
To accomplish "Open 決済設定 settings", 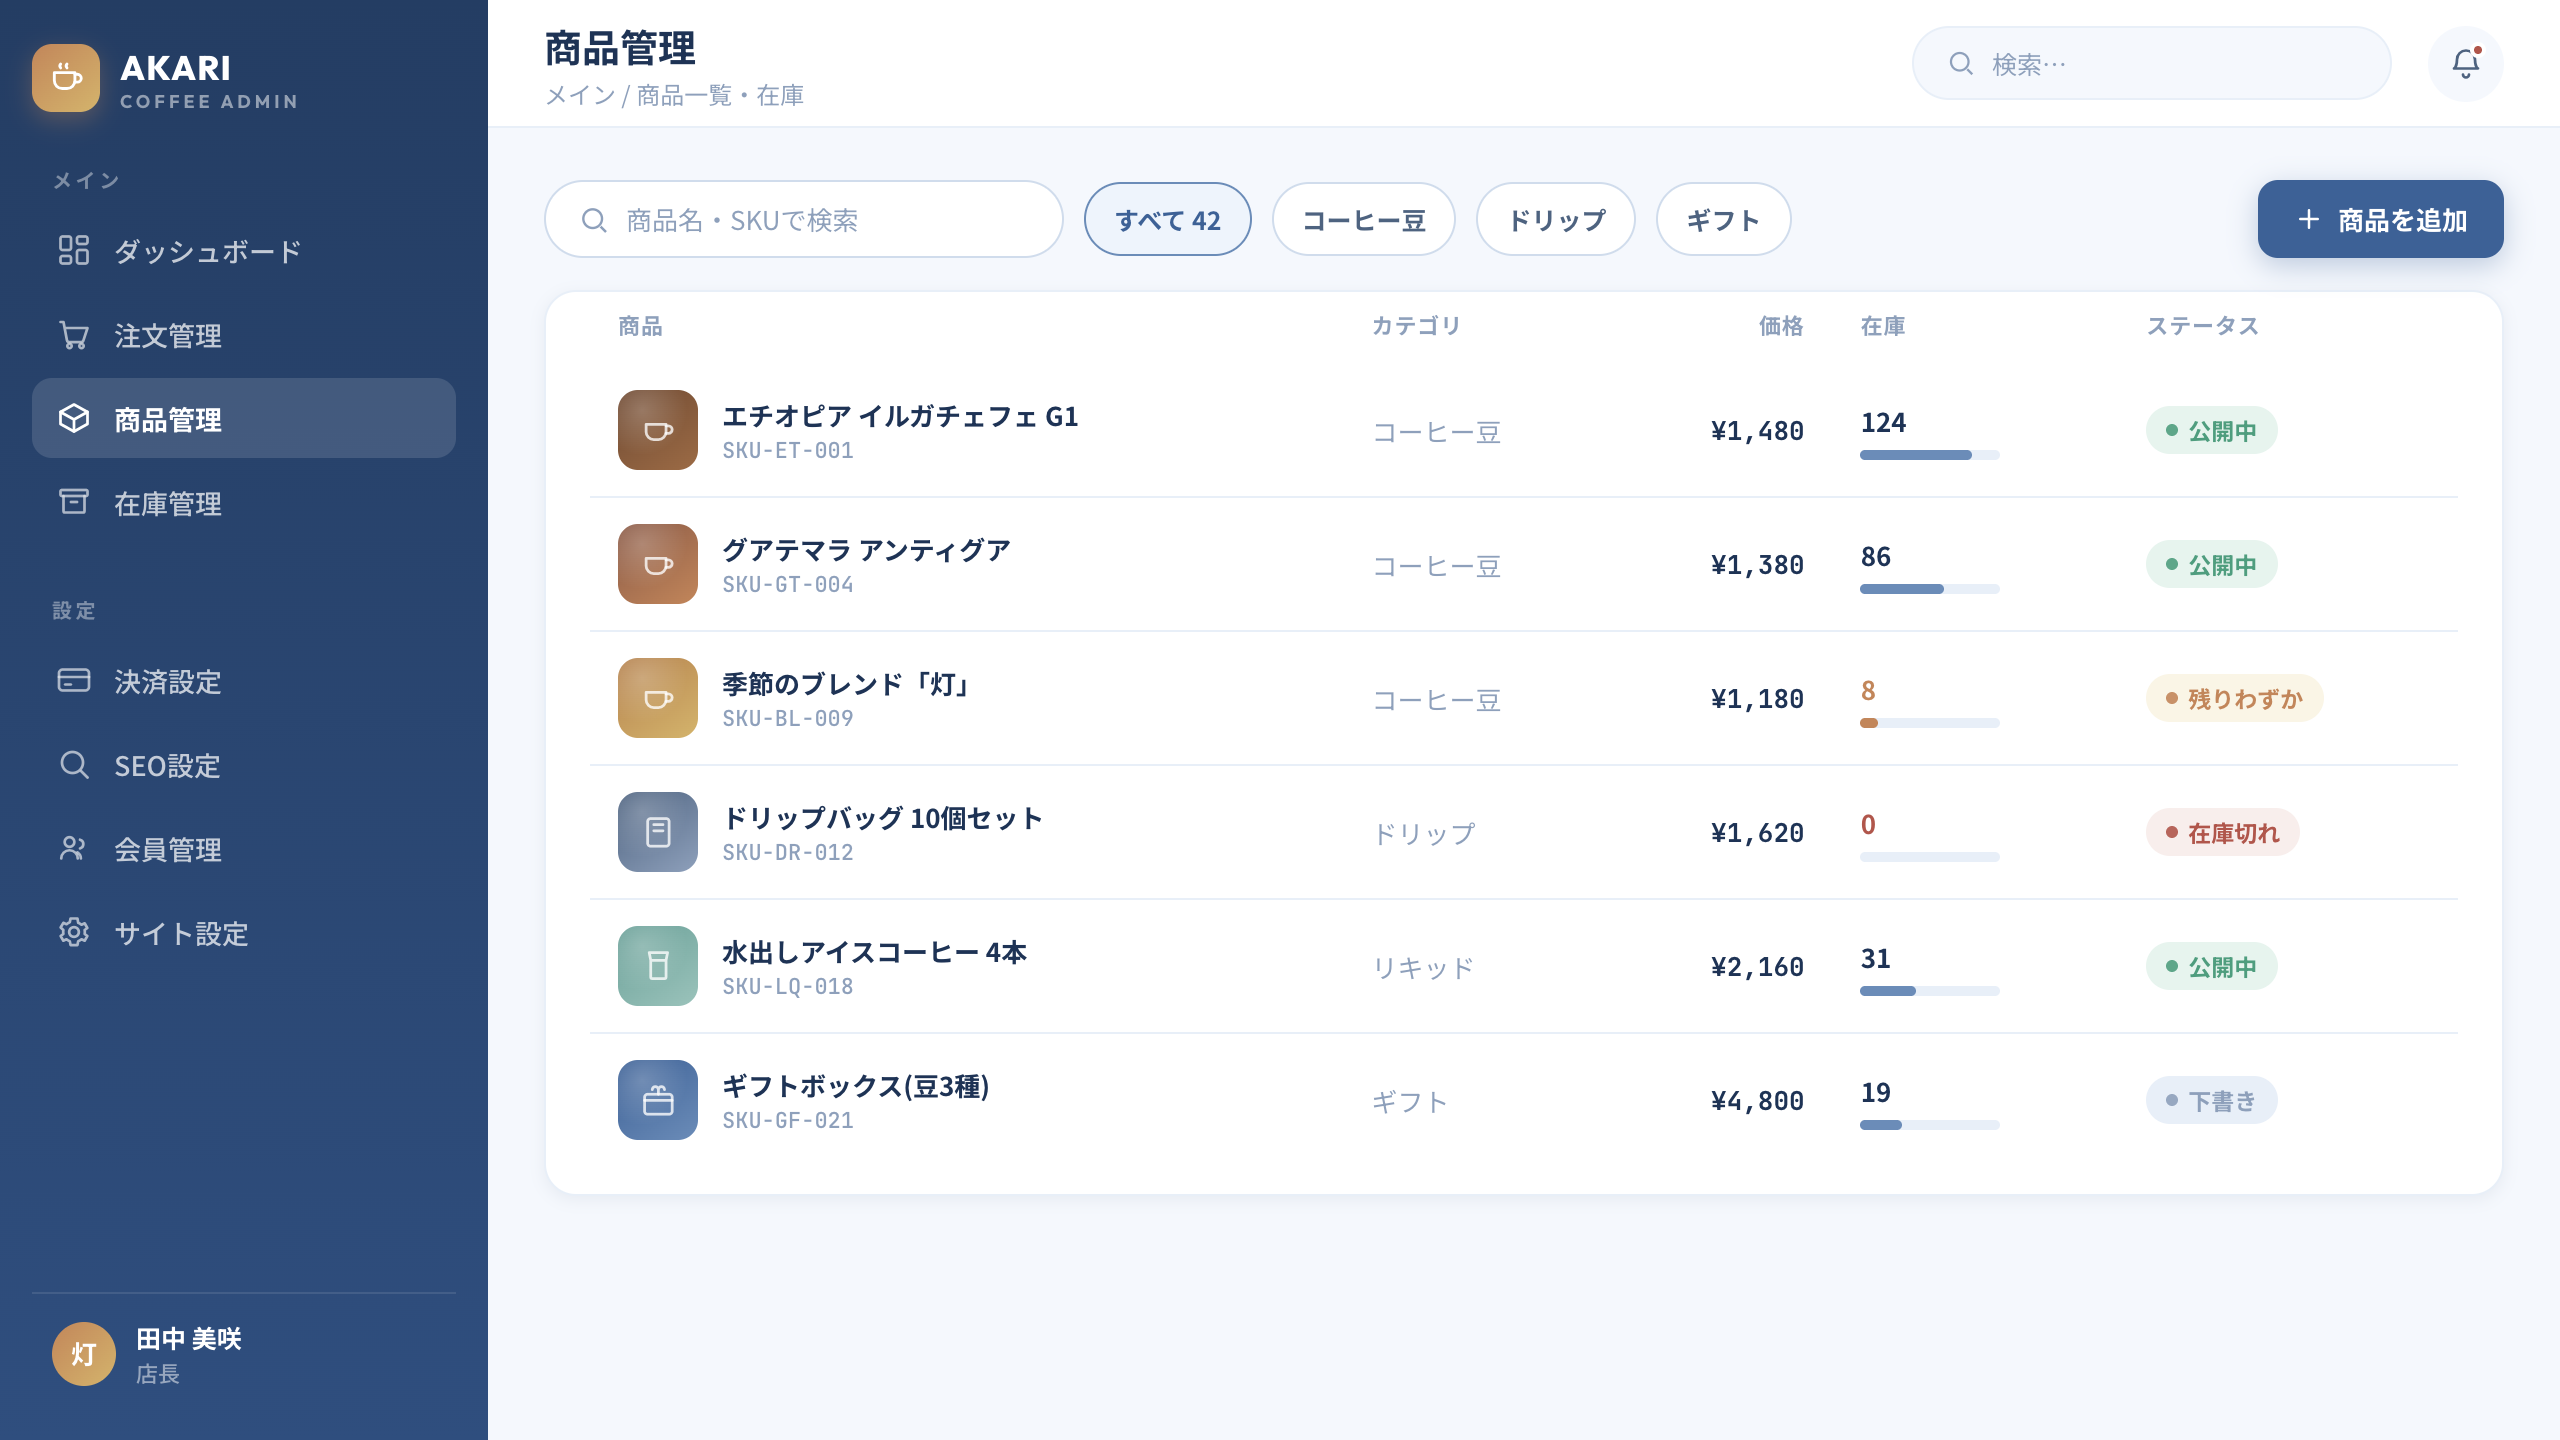I will (x=244, y=680).
